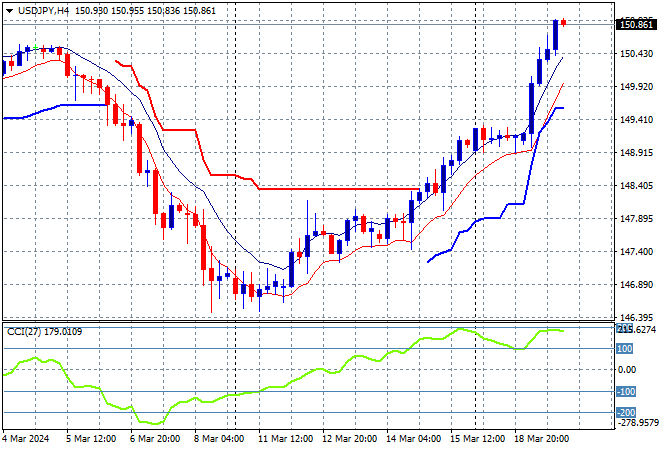Click the 146.890 price axis label
The image size is (660, 450).
[x=635, y=285]
